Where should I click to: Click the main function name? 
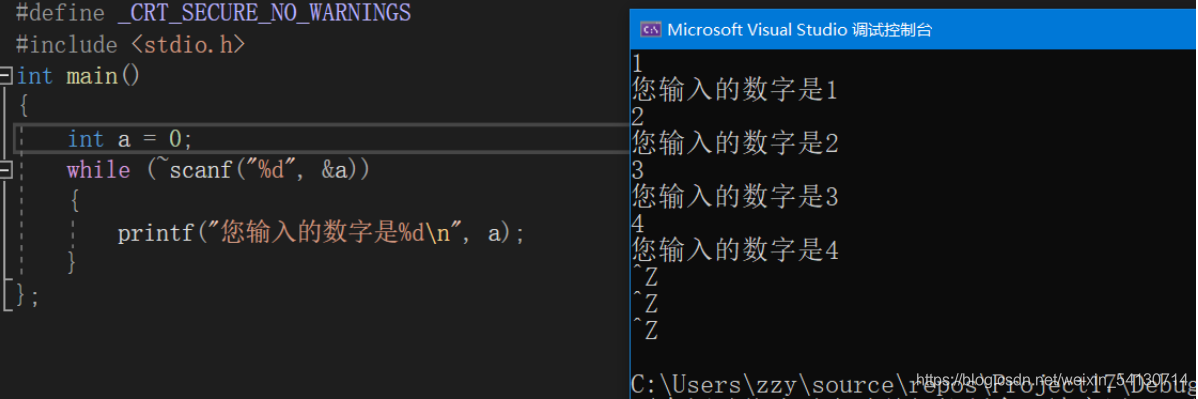92,76
